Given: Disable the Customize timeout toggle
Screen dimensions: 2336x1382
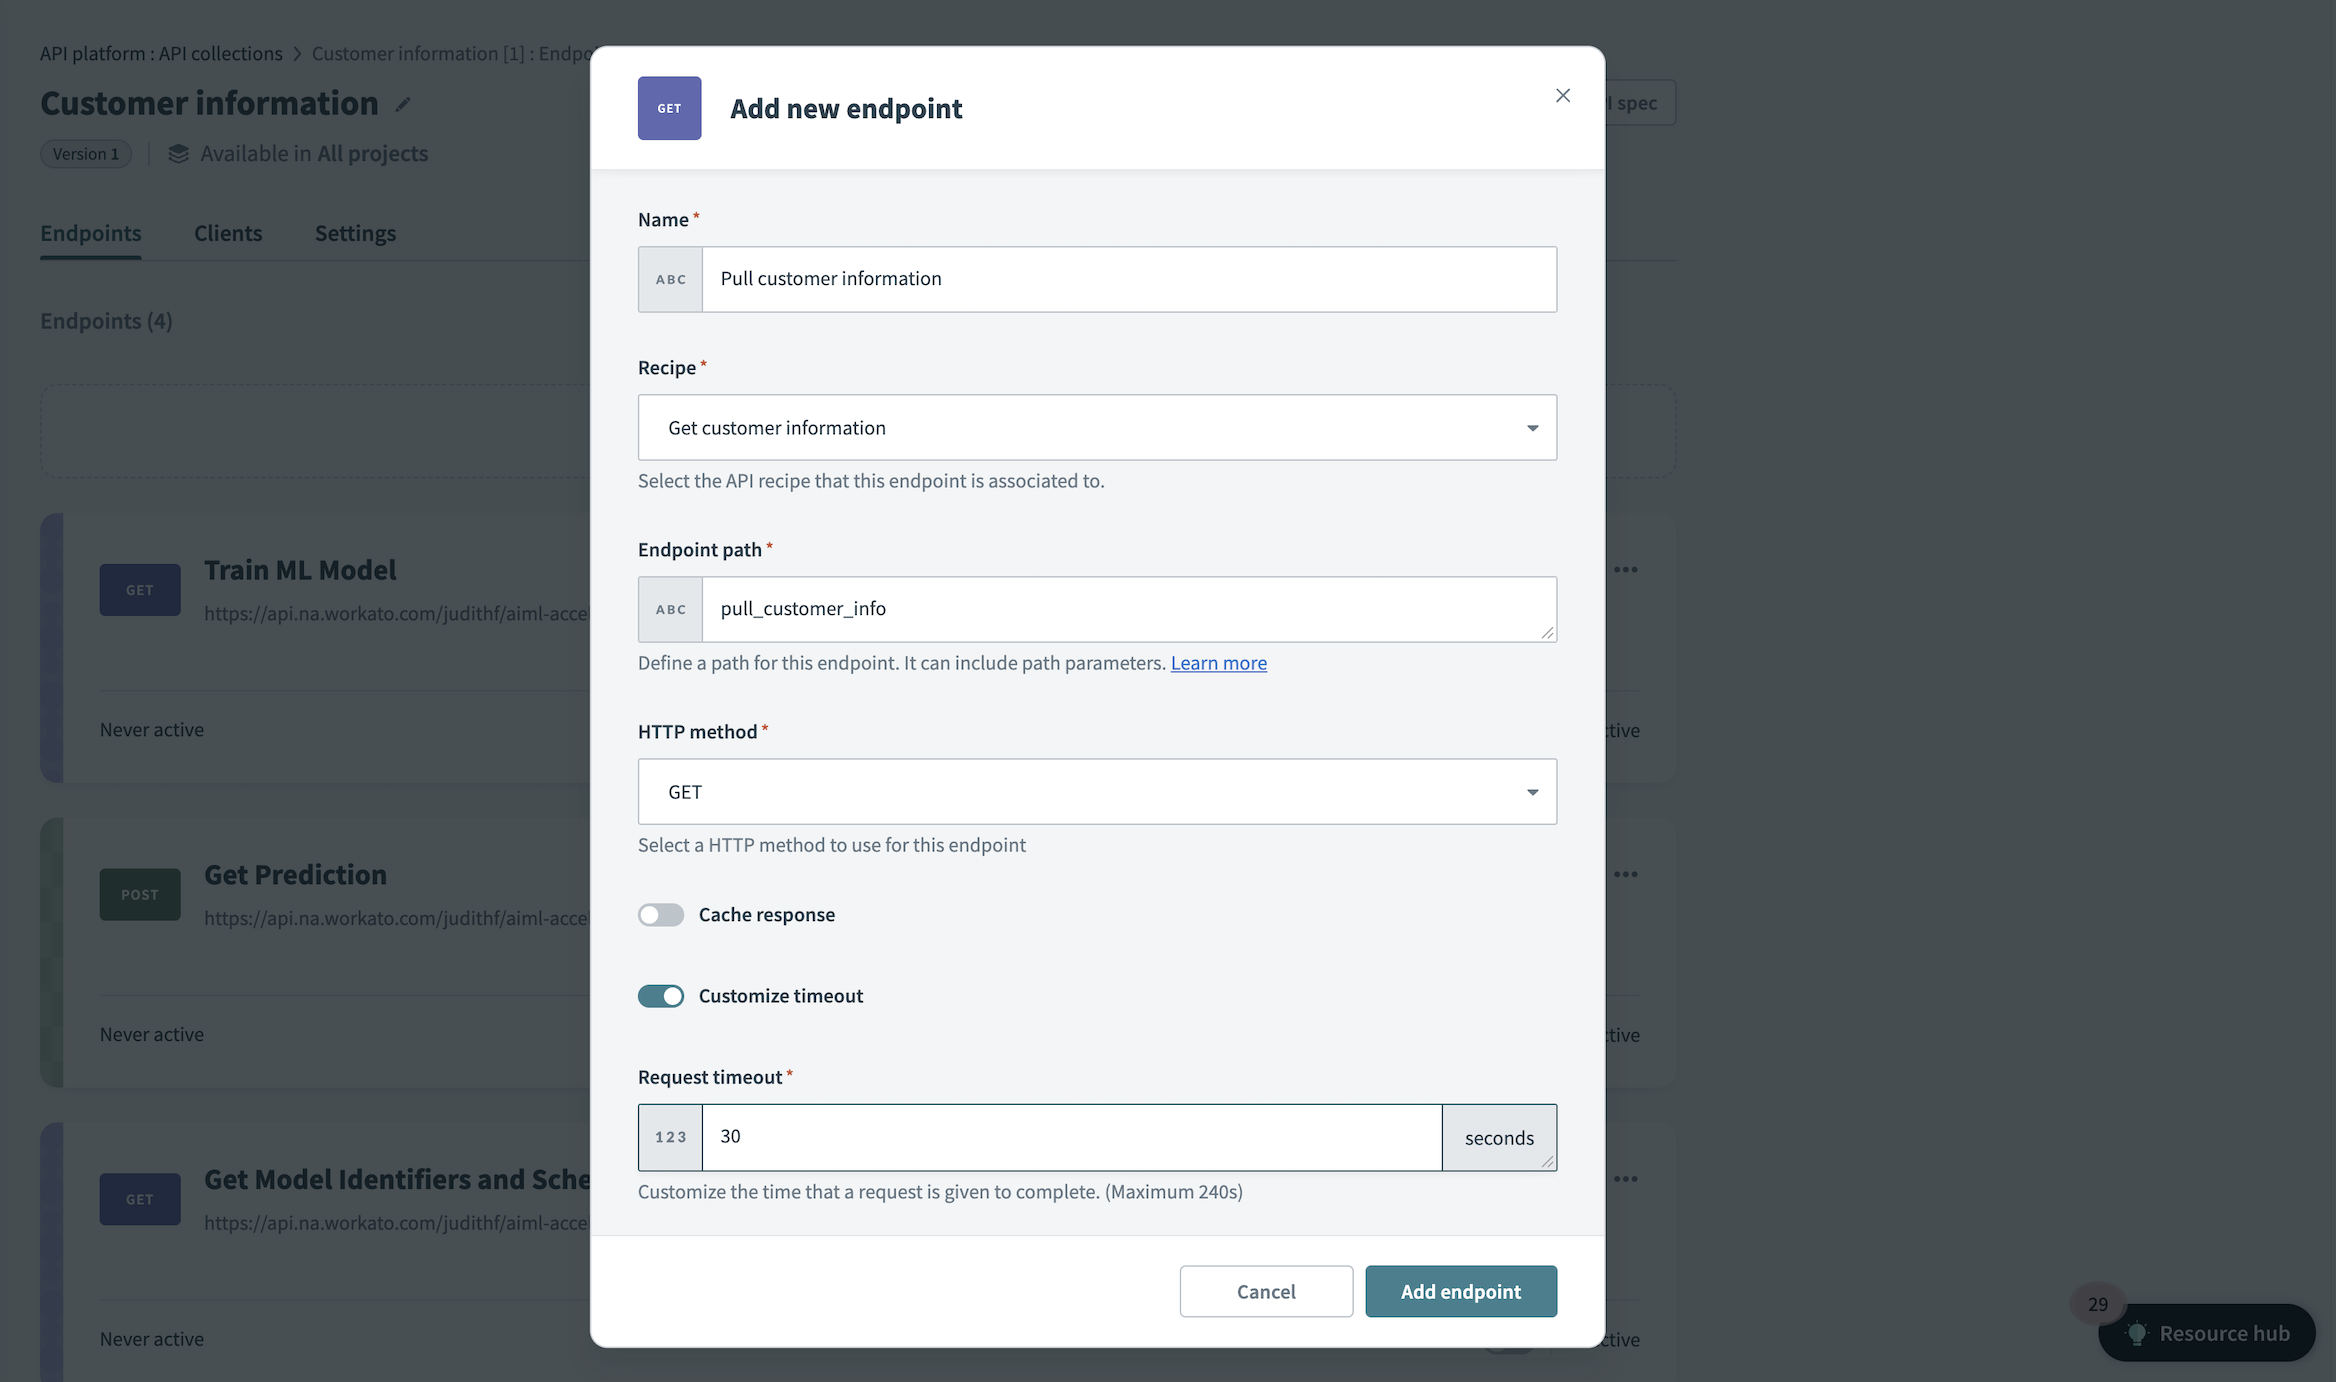Looking at the screenshot, I should pos(661,996).
